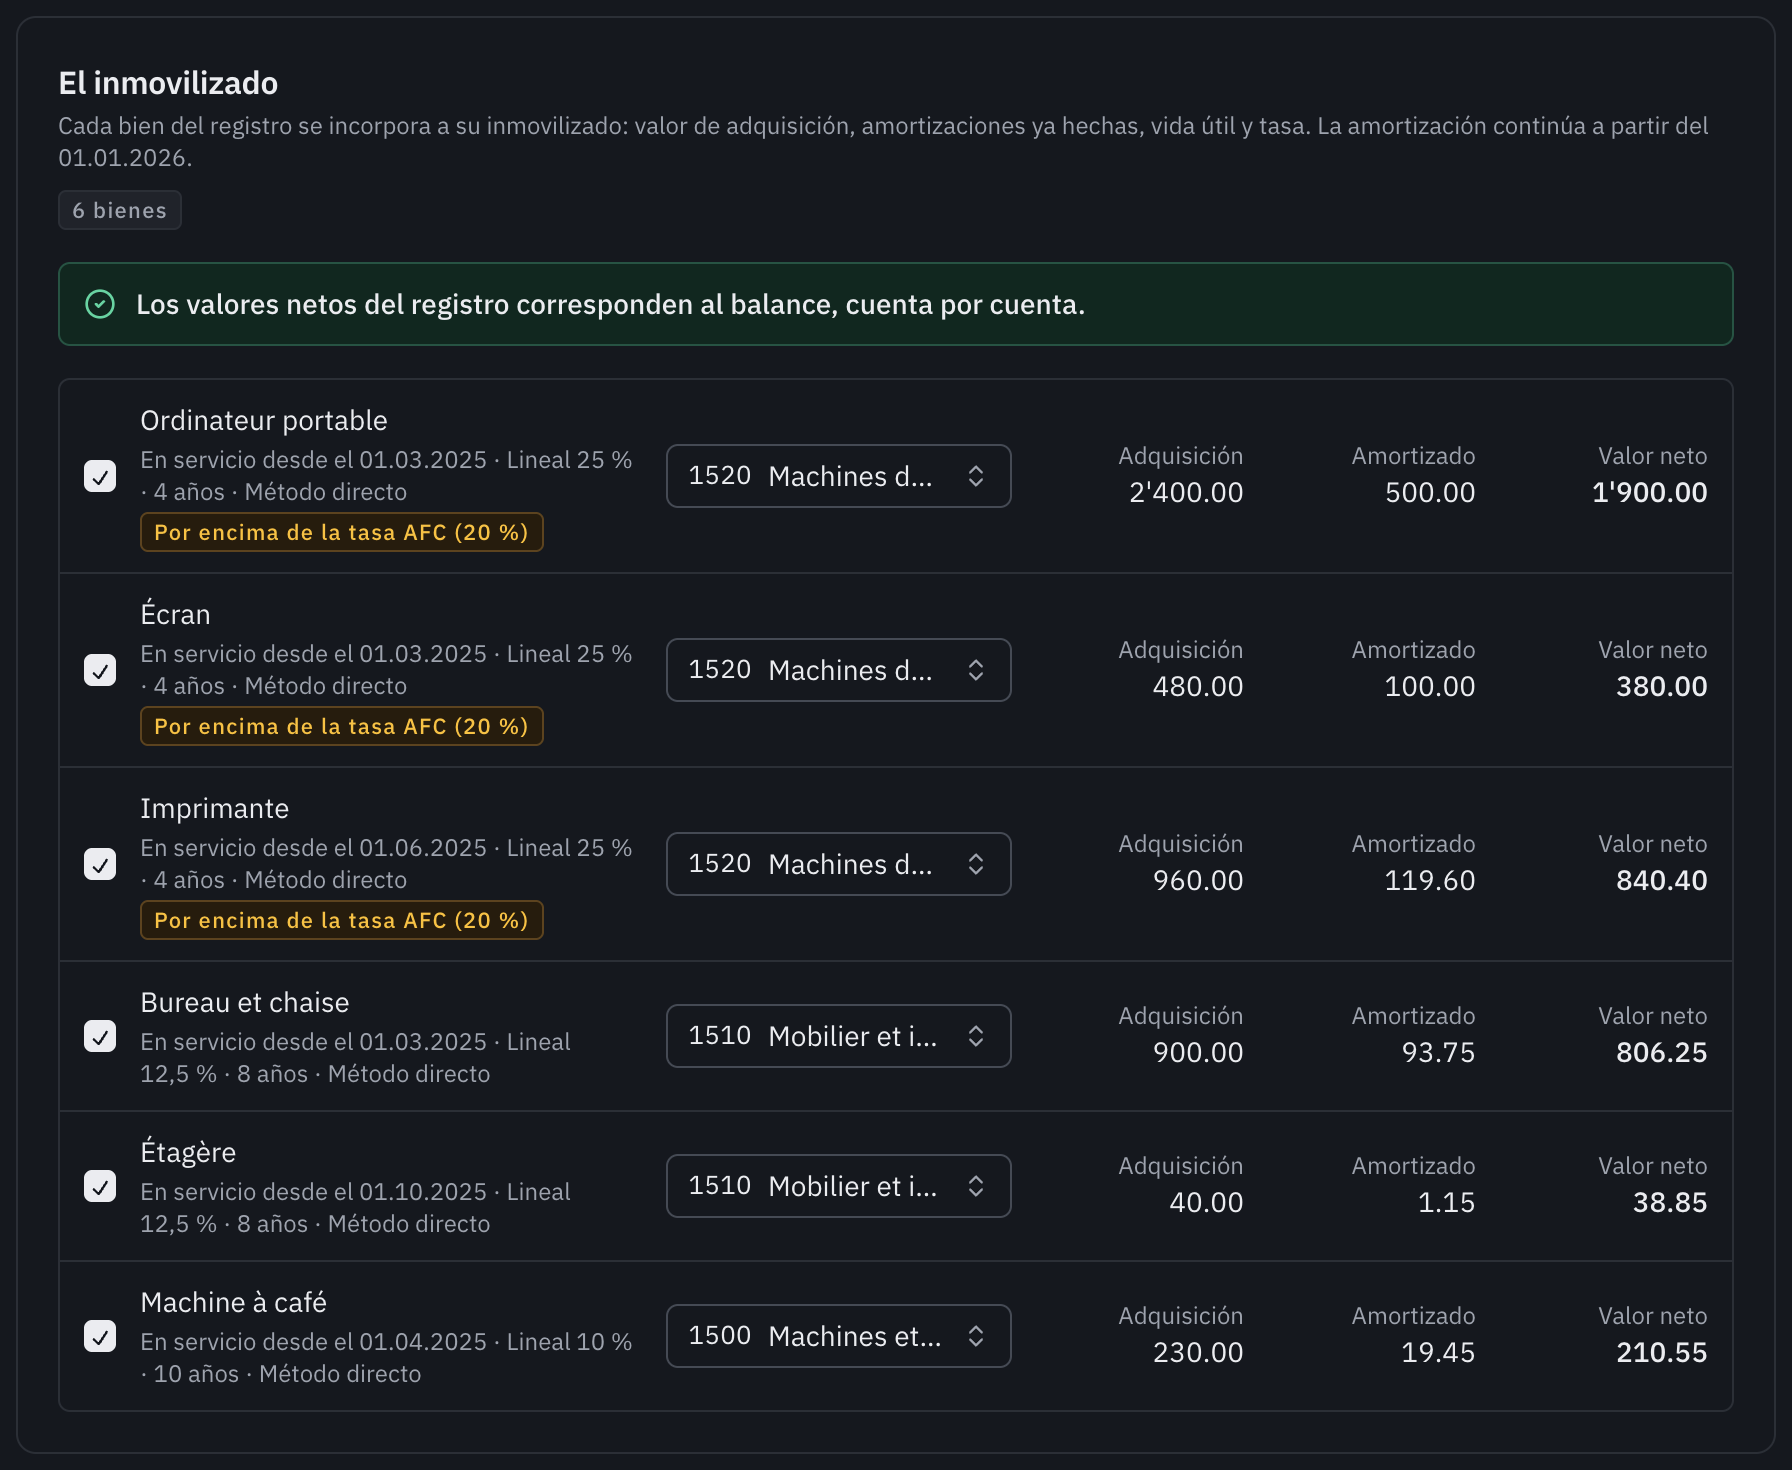Click the service details line under Machine à café
Viewport: 1792px width, 1470px height.
[386, 1358]
